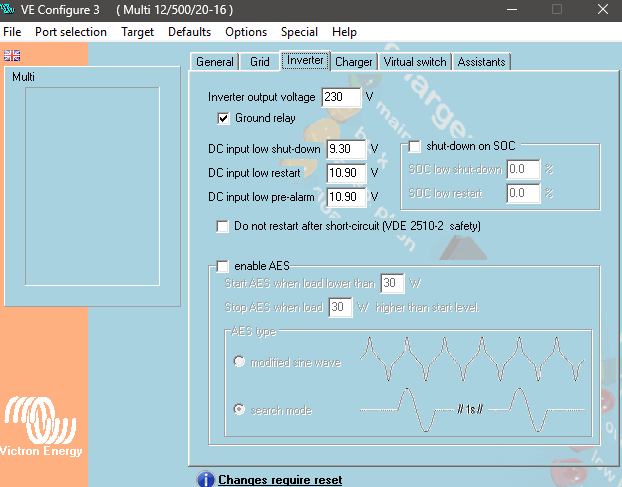Screen dimensions: 622x487
Task: Click the Multi device list box
Action: (x=92, y=186)
